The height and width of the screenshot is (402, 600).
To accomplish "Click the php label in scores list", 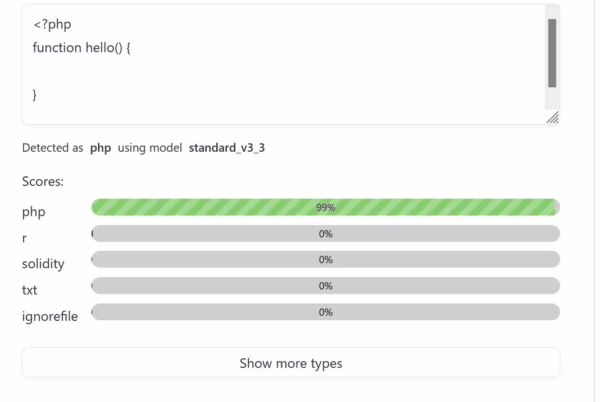I will [x=34, y=212].
